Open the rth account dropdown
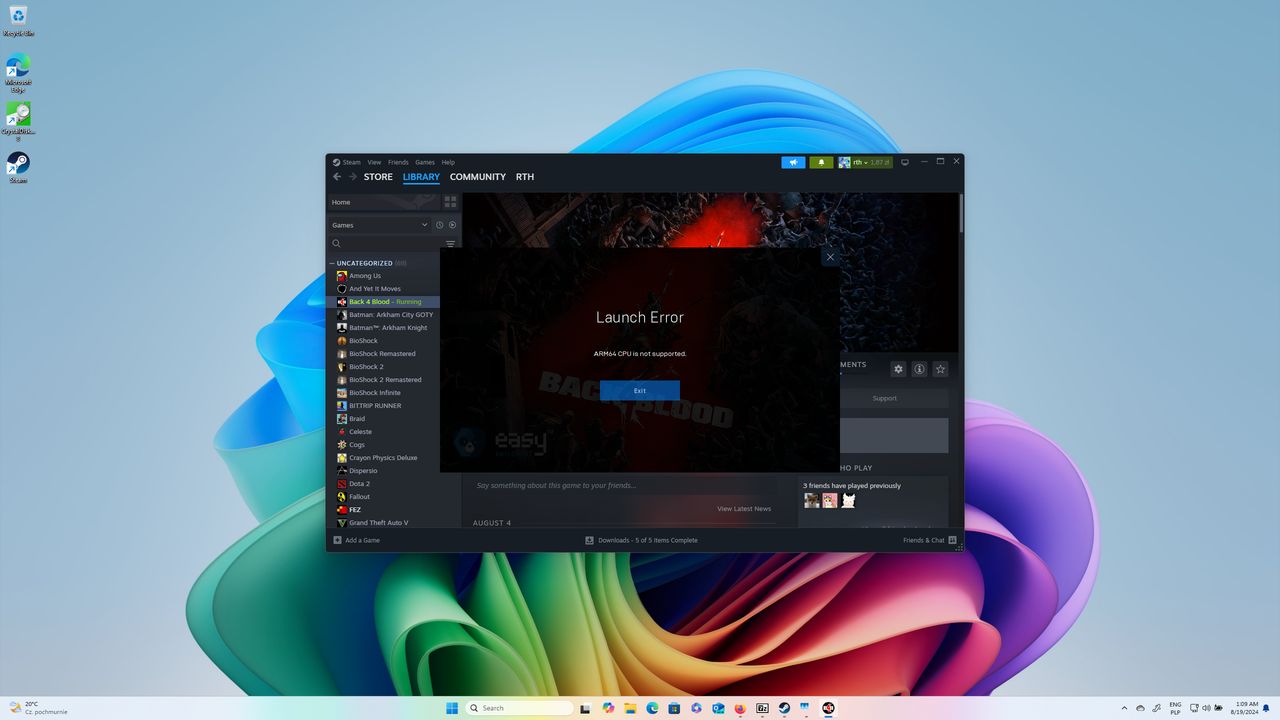The height and width of the screenshot is (720, 1280). click(x=865, y=162)
